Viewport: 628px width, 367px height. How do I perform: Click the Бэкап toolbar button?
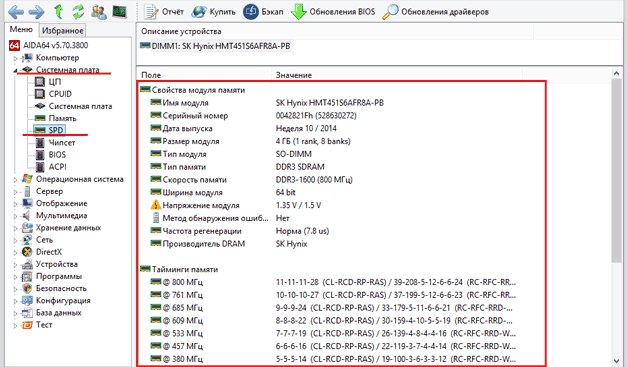pyautogui.click(x=263, y=12)
